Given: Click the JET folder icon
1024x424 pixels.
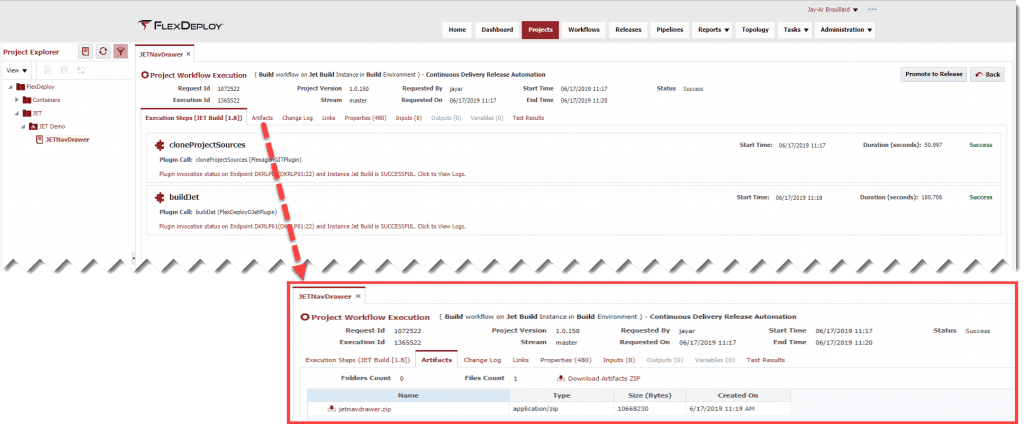Looking at the screenshot, I should [x=27, y=113].
